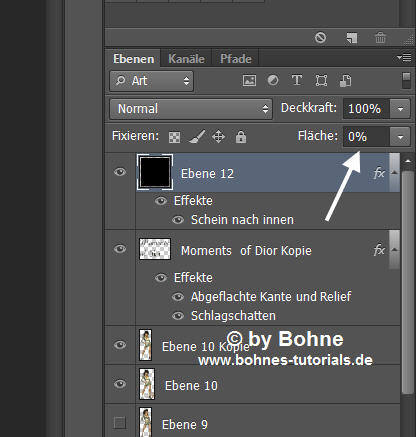This screenshot has height=437, width=416.
Task: Click fx icon on Ebene 12
Action: click(379, 173)
